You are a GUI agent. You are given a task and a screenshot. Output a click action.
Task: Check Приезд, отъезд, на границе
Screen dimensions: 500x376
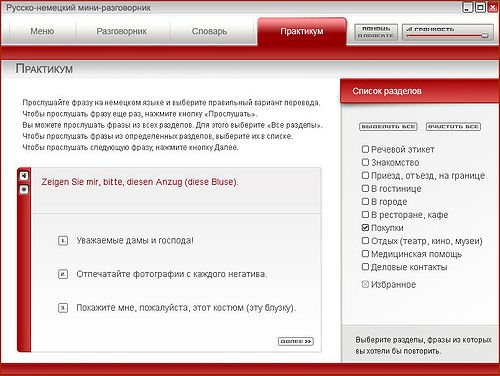365,175
